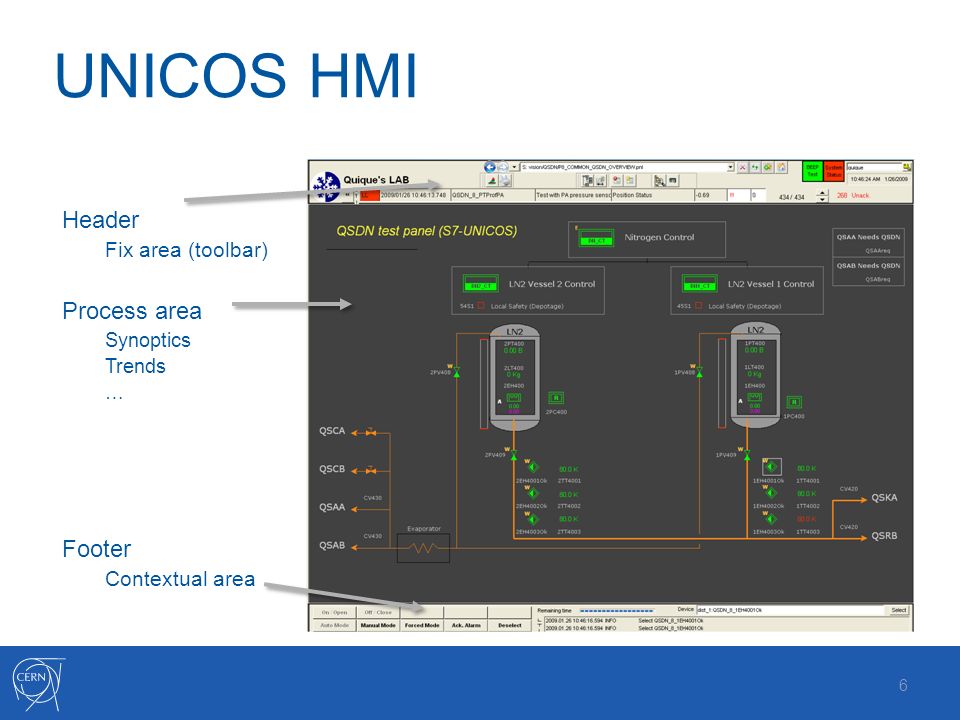Click vessel 1 level bar gauge

tap(721, 383)
